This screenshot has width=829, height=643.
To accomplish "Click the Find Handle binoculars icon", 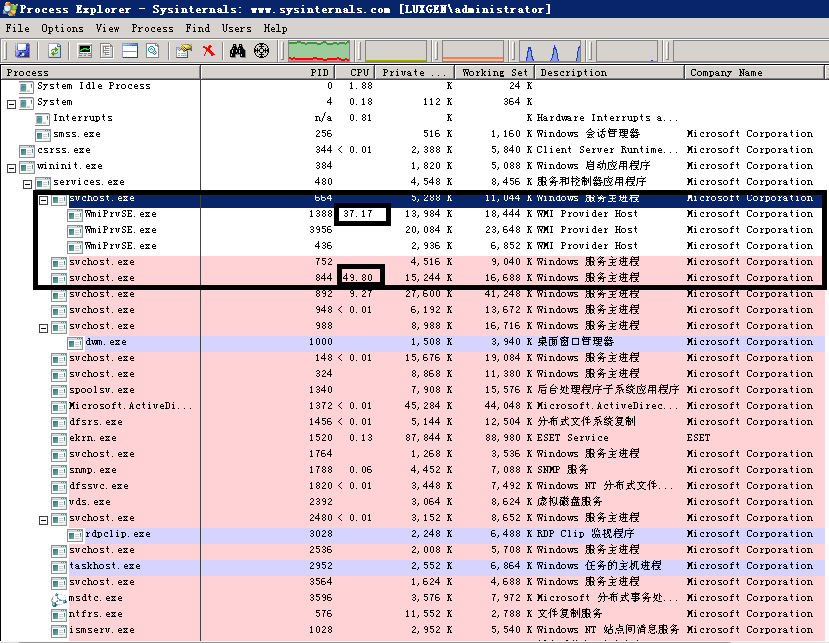I will pos(236,50).
